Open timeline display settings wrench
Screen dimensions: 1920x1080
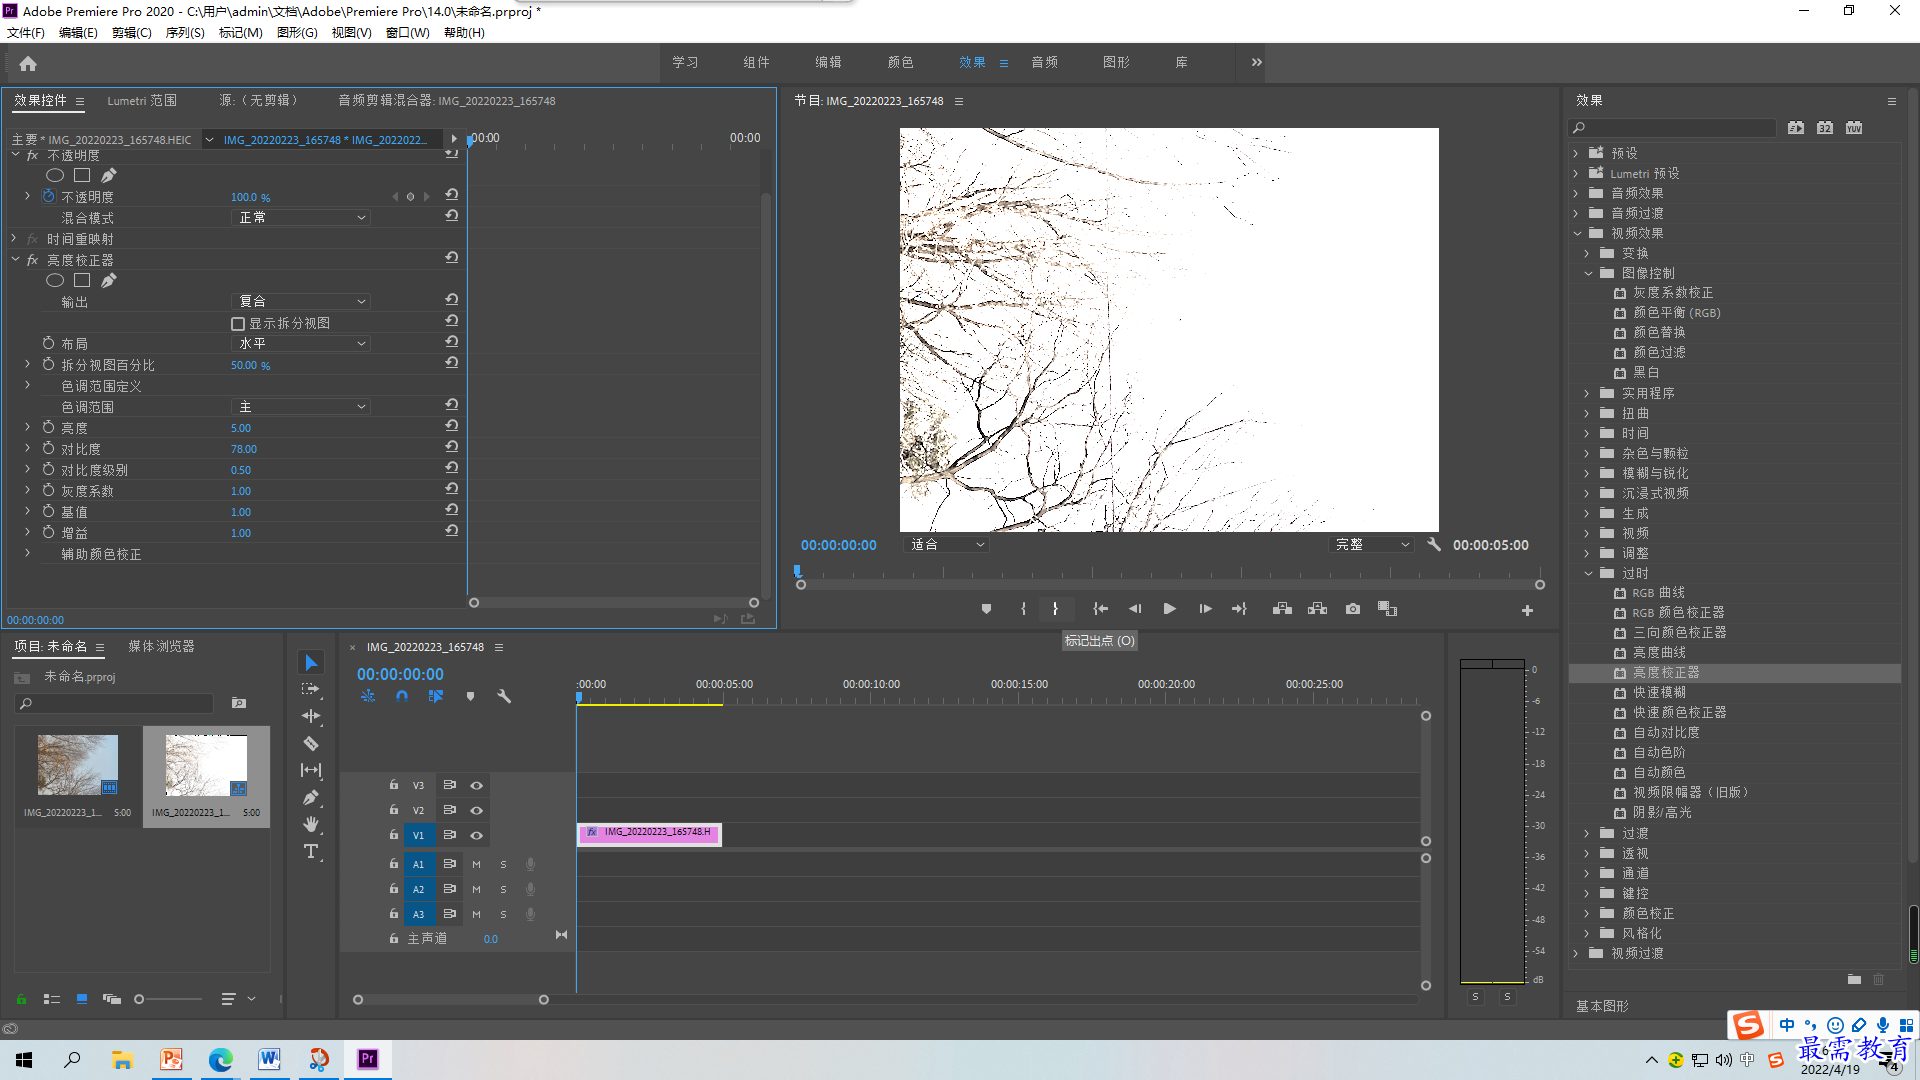(504, 696)
